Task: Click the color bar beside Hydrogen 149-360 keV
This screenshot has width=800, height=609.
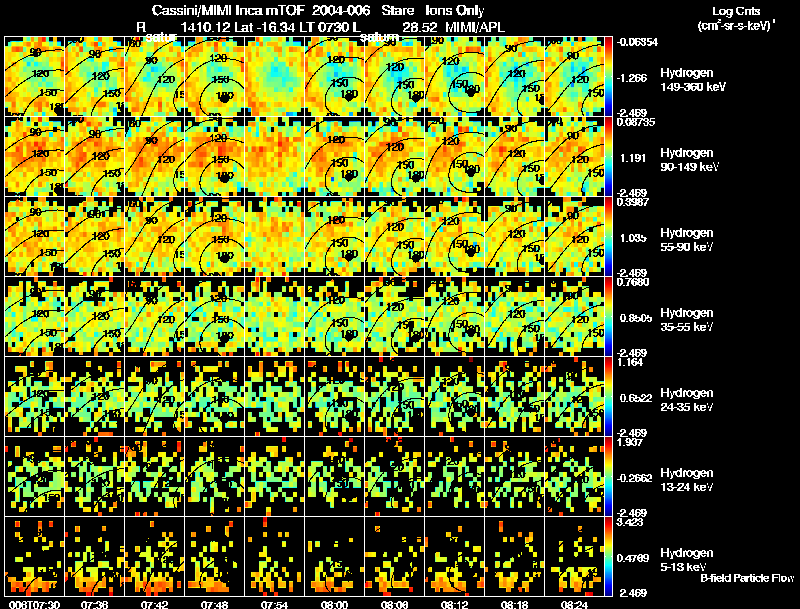Action: [x=608, y=77]
